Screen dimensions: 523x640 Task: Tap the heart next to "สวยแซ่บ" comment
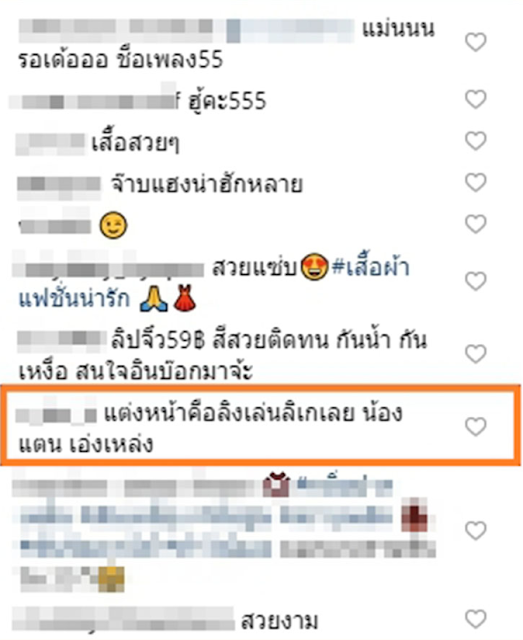pos(476,282)
